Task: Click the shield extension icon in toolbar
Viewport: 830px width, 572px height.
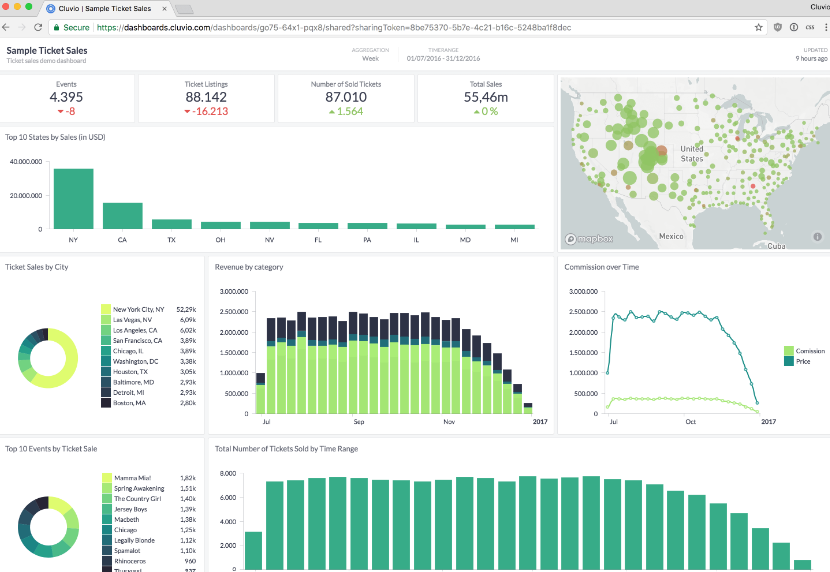Action: (x=777, y=28)
